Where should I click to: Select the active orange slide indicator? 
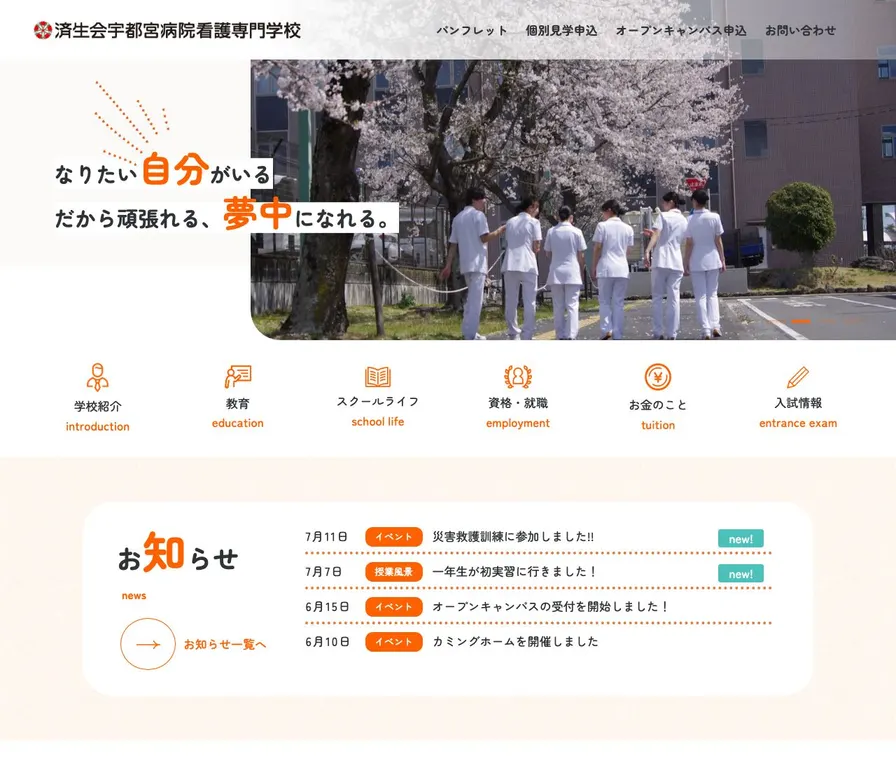[x=801, y=322]
